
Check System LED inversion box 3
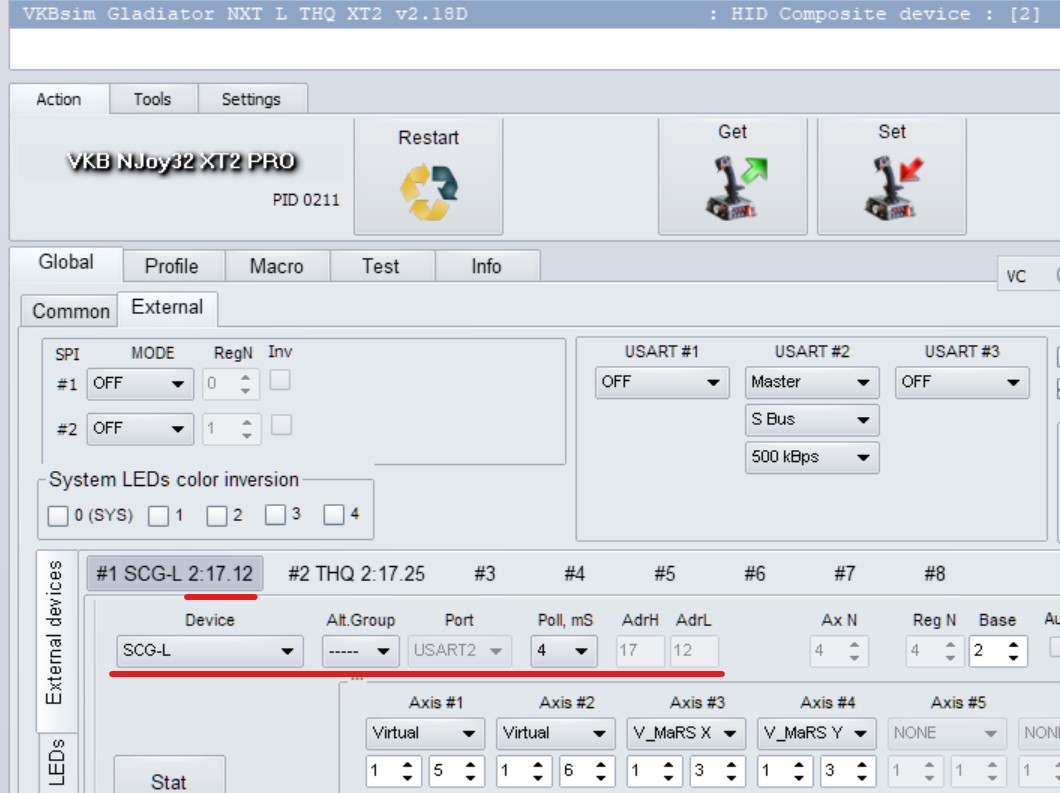click(275, 514)
